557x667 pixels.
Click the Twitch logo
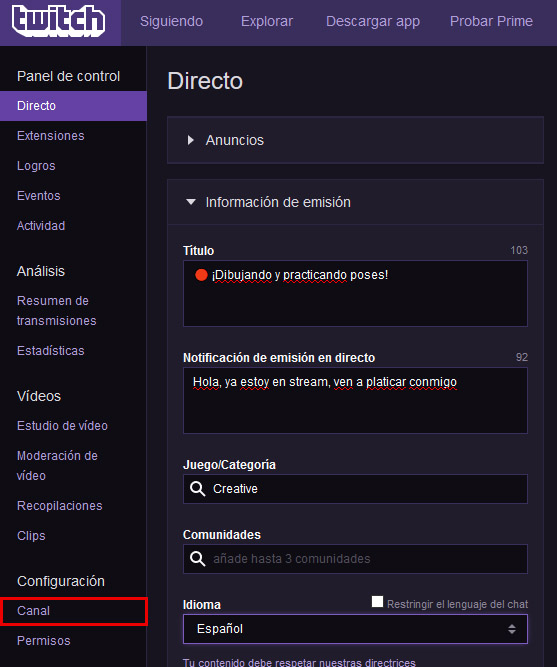click(59, 21)
